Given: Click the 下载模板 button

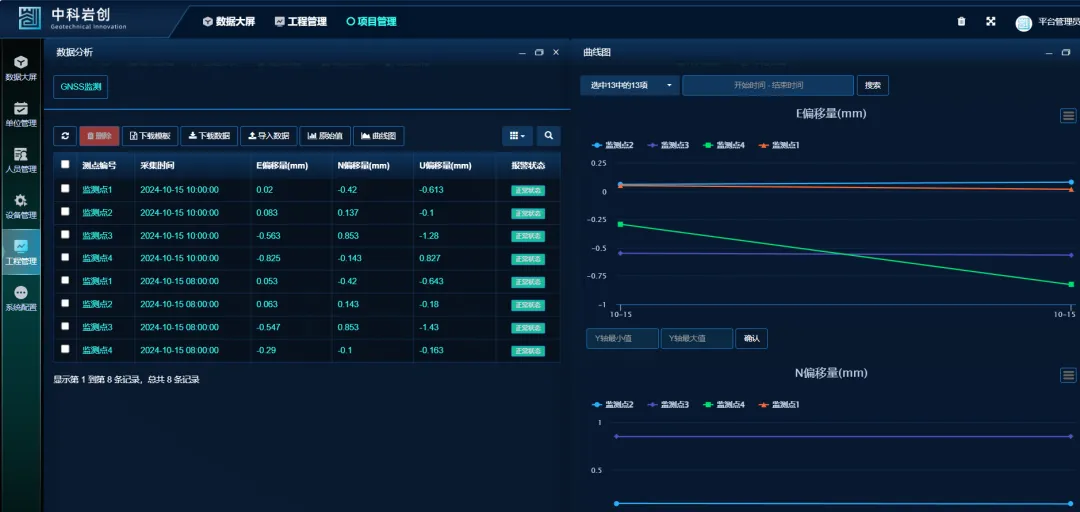Looking at the screenshot, I should pyautogui.click(x=150, y=136).
